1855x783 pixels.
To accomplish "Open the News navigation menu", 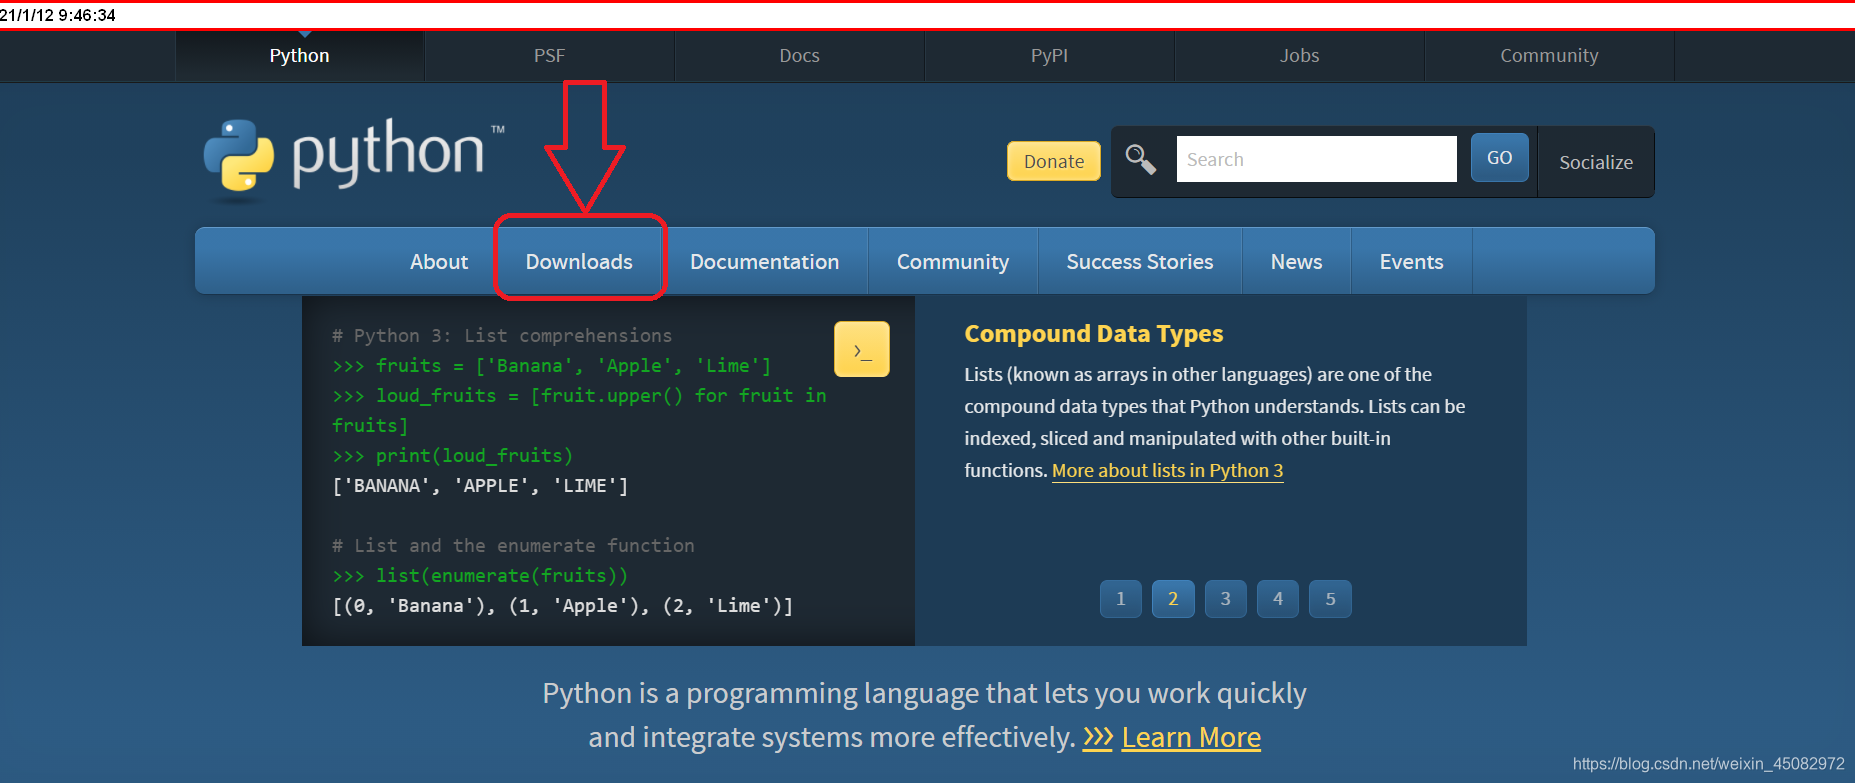I will [1296, 262].
